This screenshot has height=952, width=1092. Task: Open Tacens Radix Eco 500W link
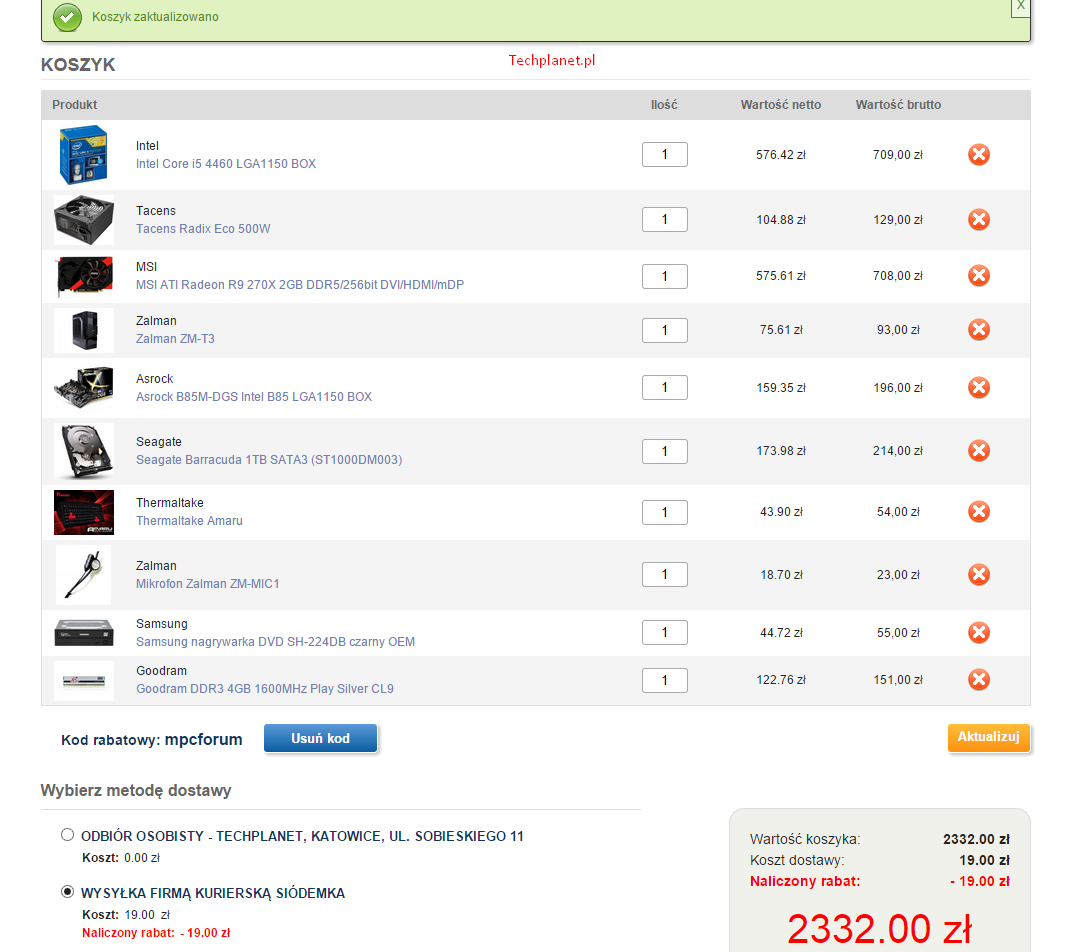click(203, 228)
